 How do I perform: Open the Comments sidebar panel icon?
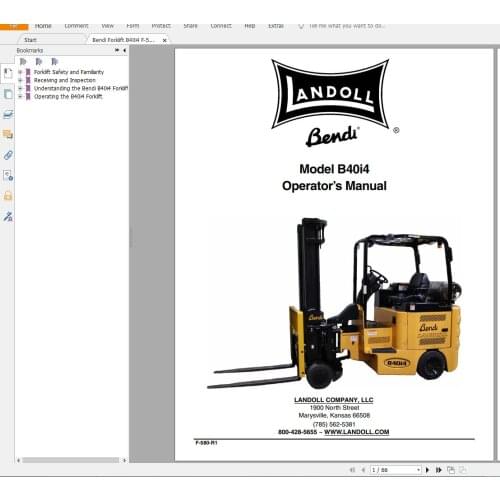[x=8, y=135]
